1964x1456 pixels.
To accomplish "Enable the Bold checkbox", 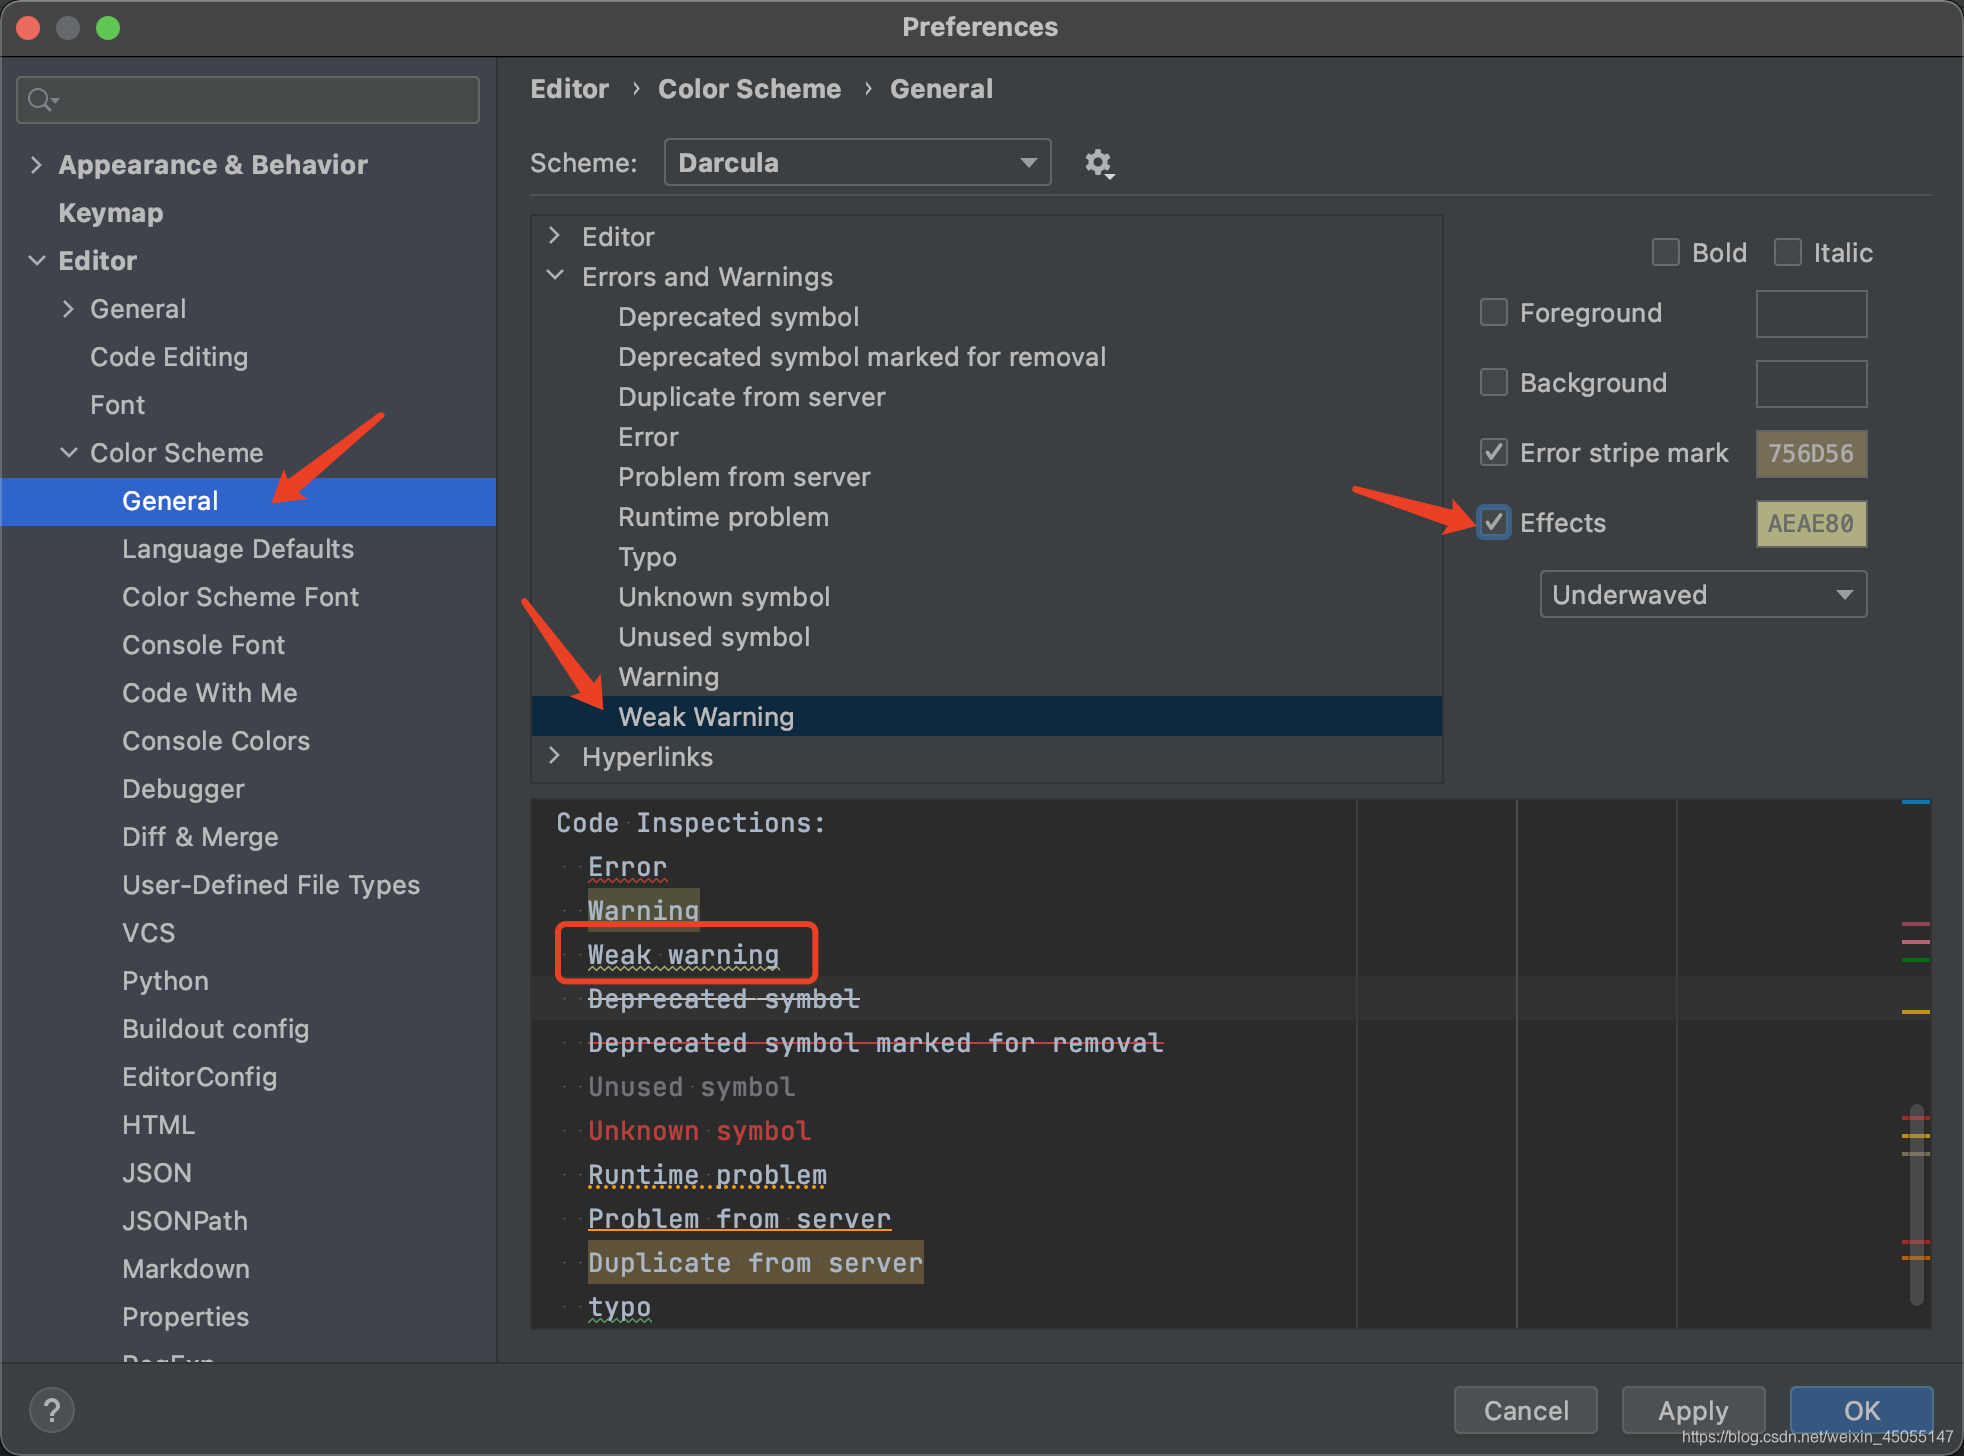I will [x=1665, y=252].
